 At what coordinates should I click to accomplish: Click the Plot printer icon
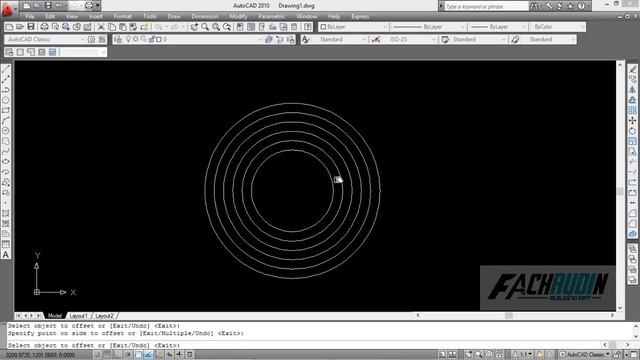point(44,27)
